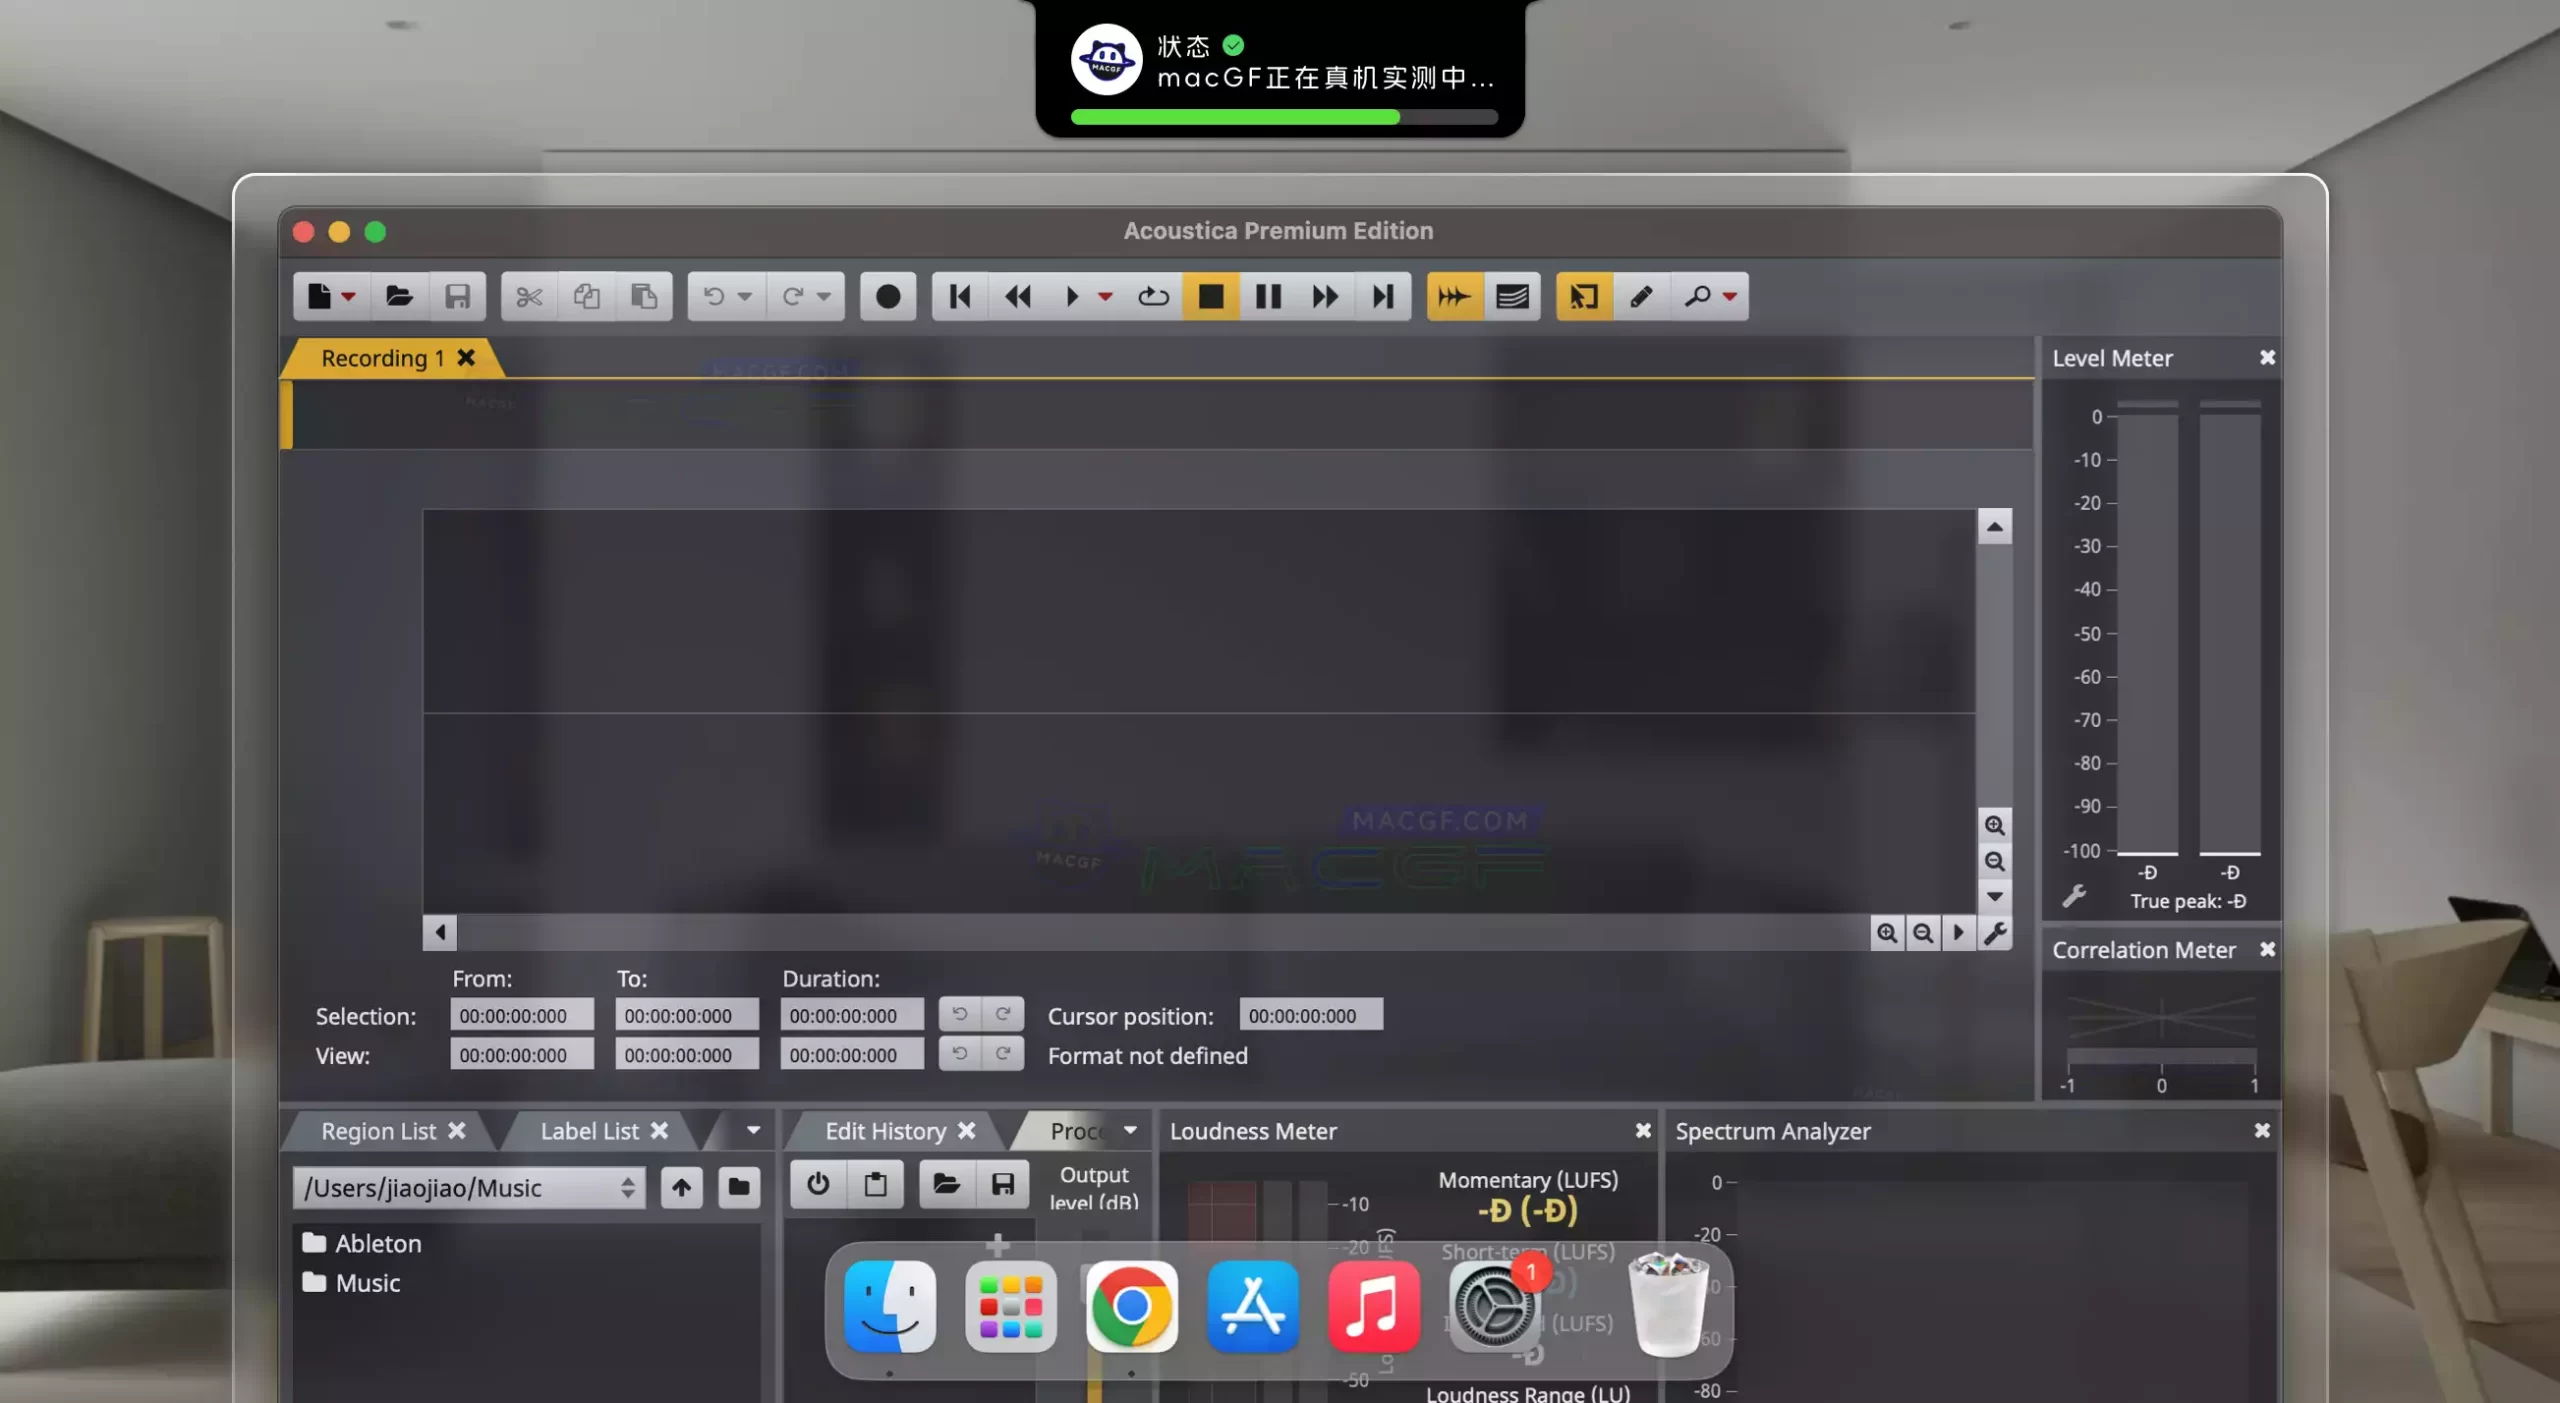Open the New File dropdown arrow

(348, 296)
